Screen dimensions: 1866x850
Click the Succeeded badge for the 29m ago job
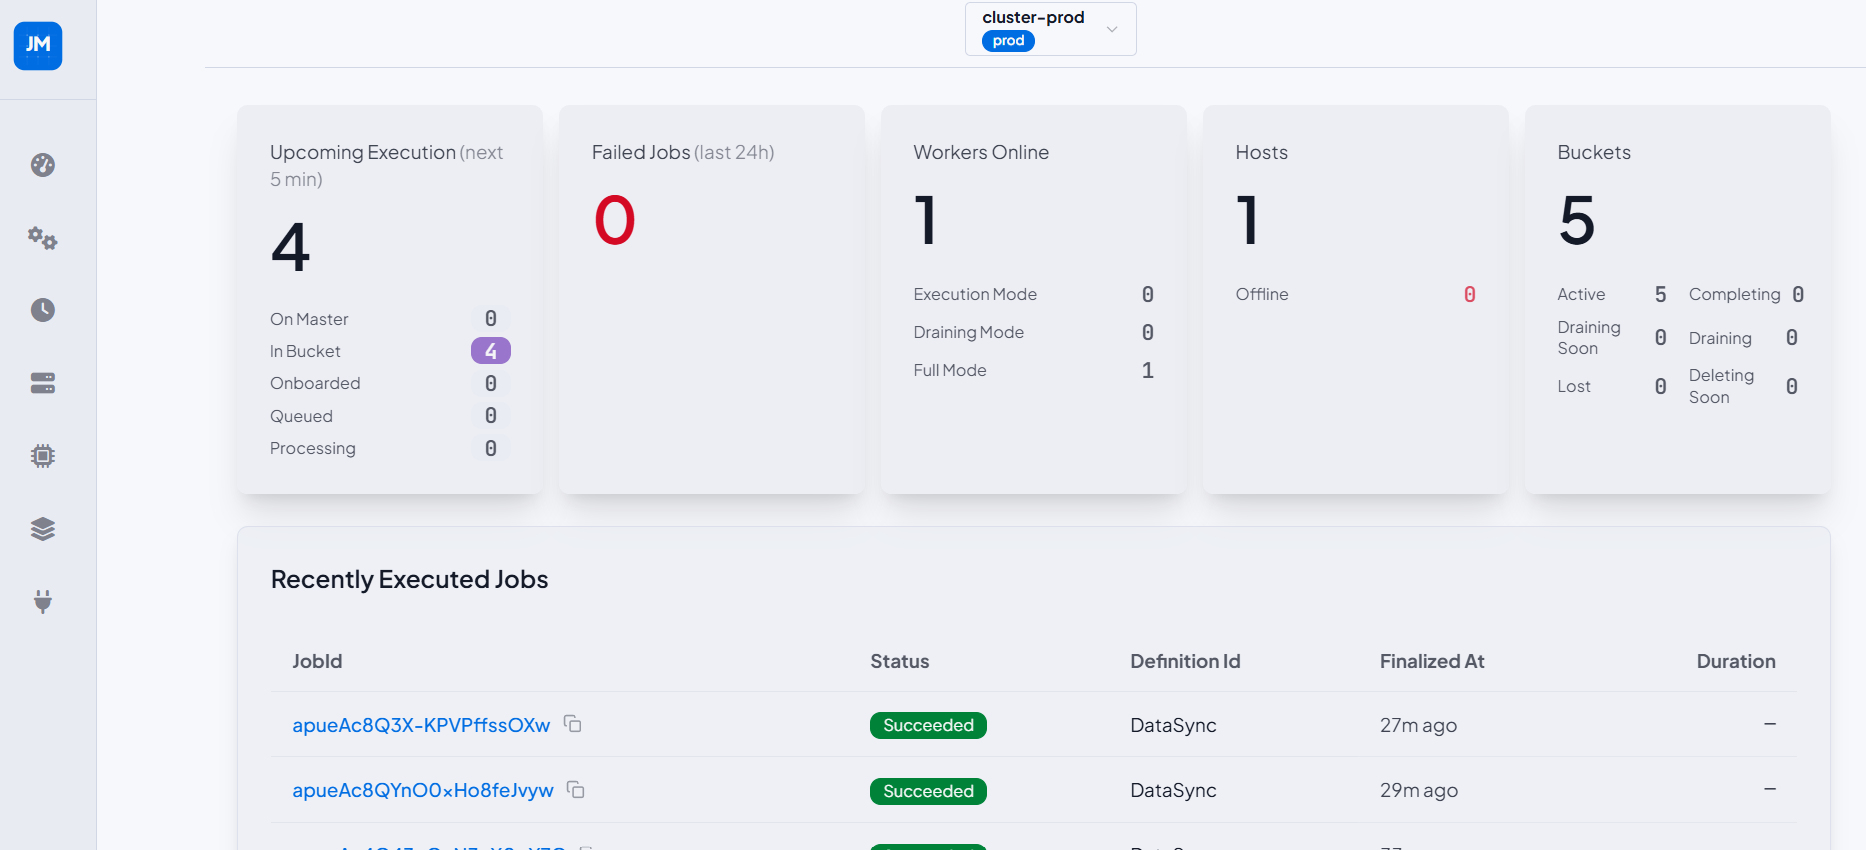pyautogui.click(x=928, y=791)
